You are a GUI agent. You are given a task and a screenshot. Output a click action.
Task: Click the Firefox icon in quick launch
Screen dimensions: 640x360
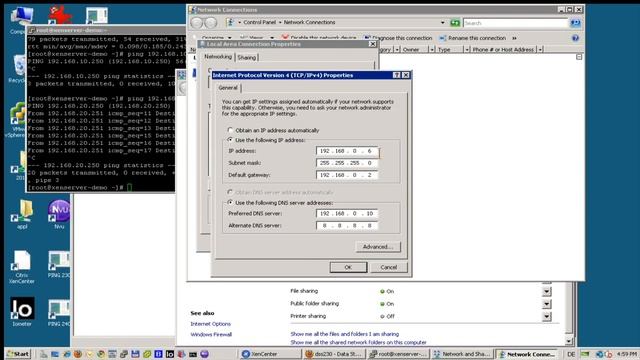78,354
